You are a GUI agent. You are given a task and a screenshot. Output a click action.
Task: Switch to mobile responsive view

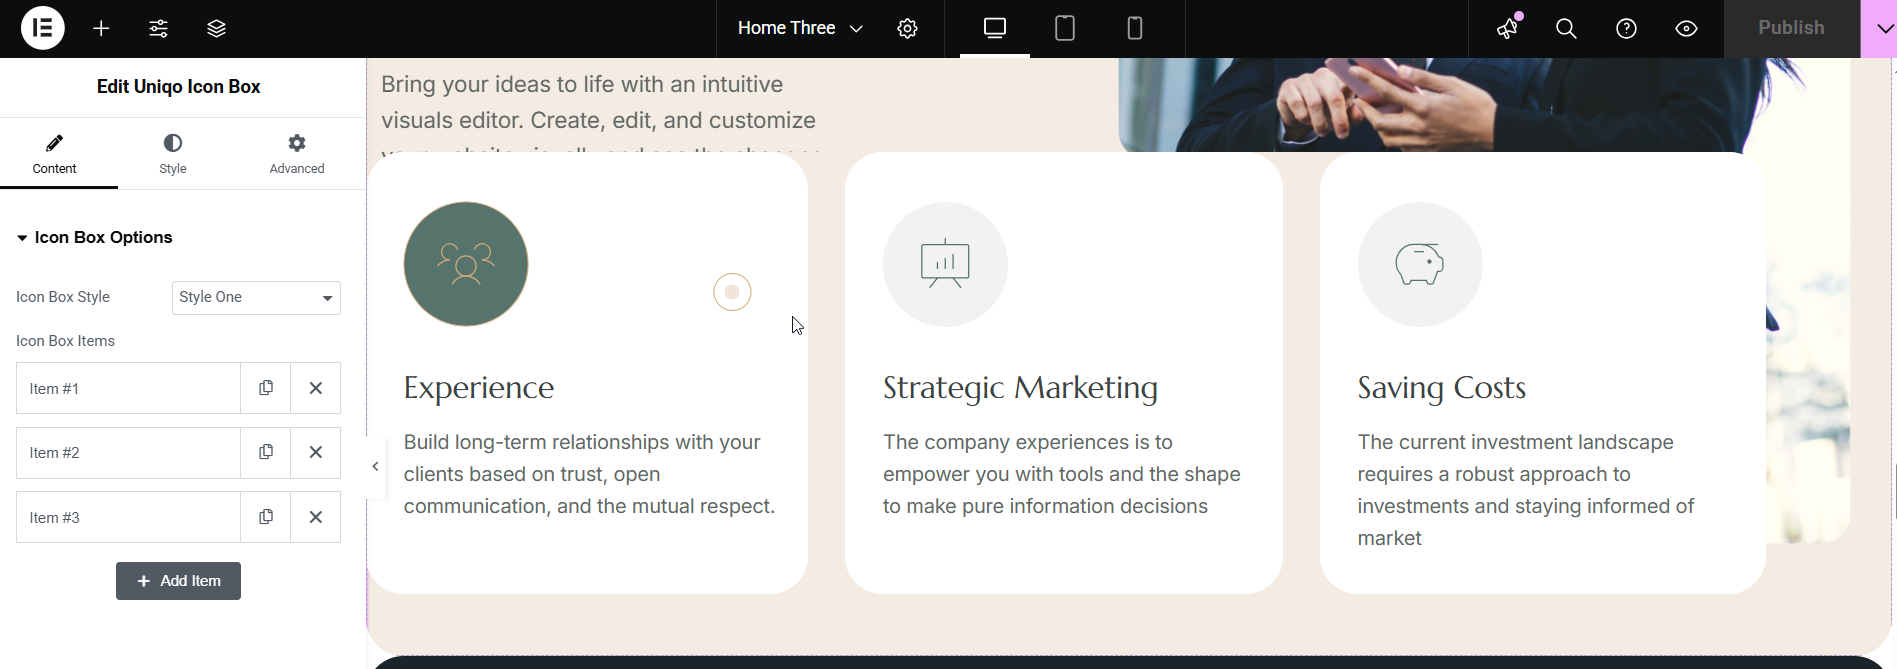coord(1135,29)
